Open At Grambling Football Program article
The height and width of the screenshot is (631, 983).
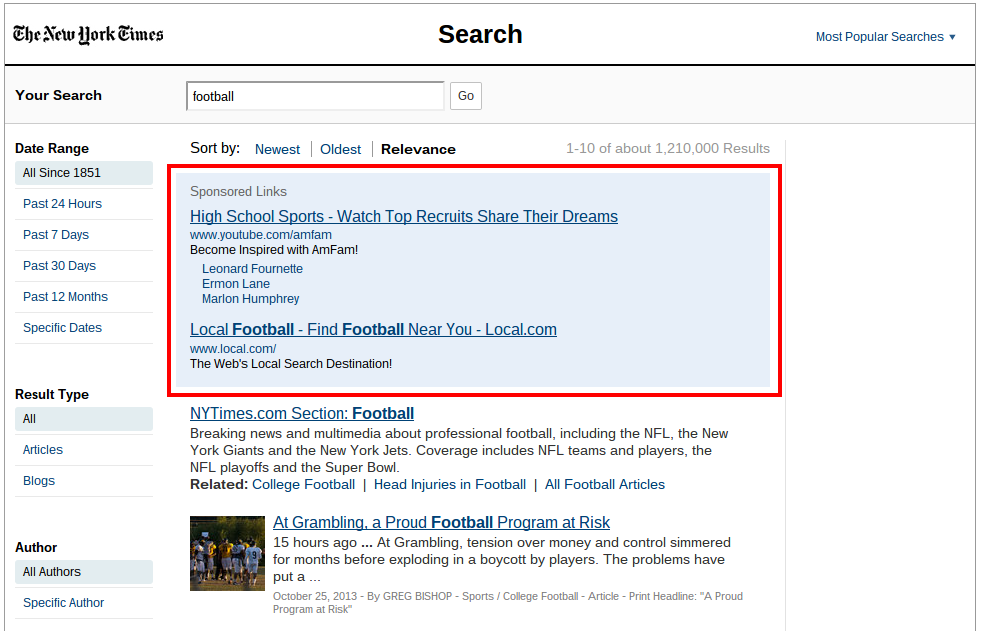pyautogui.click(x=441, y=523)
